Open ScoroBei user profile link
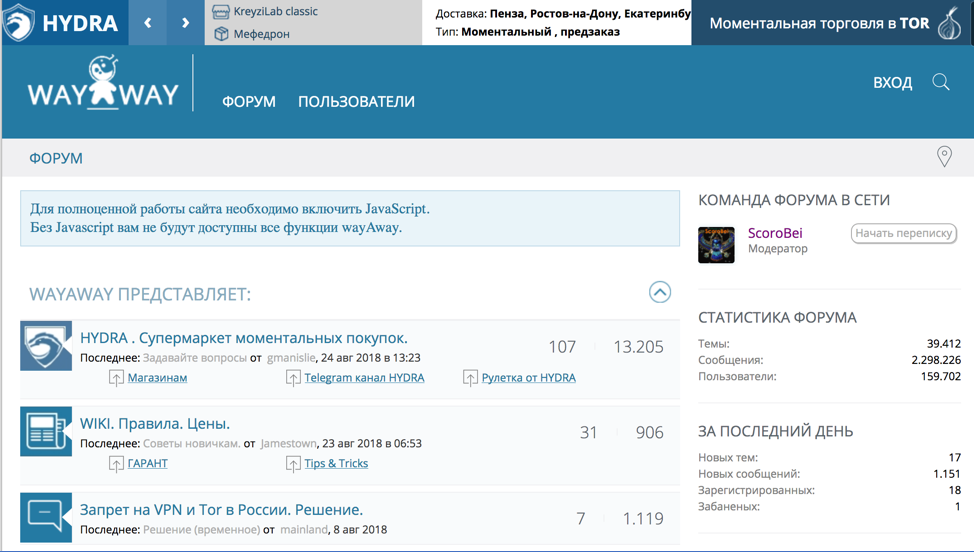 (x=775, y=233)
